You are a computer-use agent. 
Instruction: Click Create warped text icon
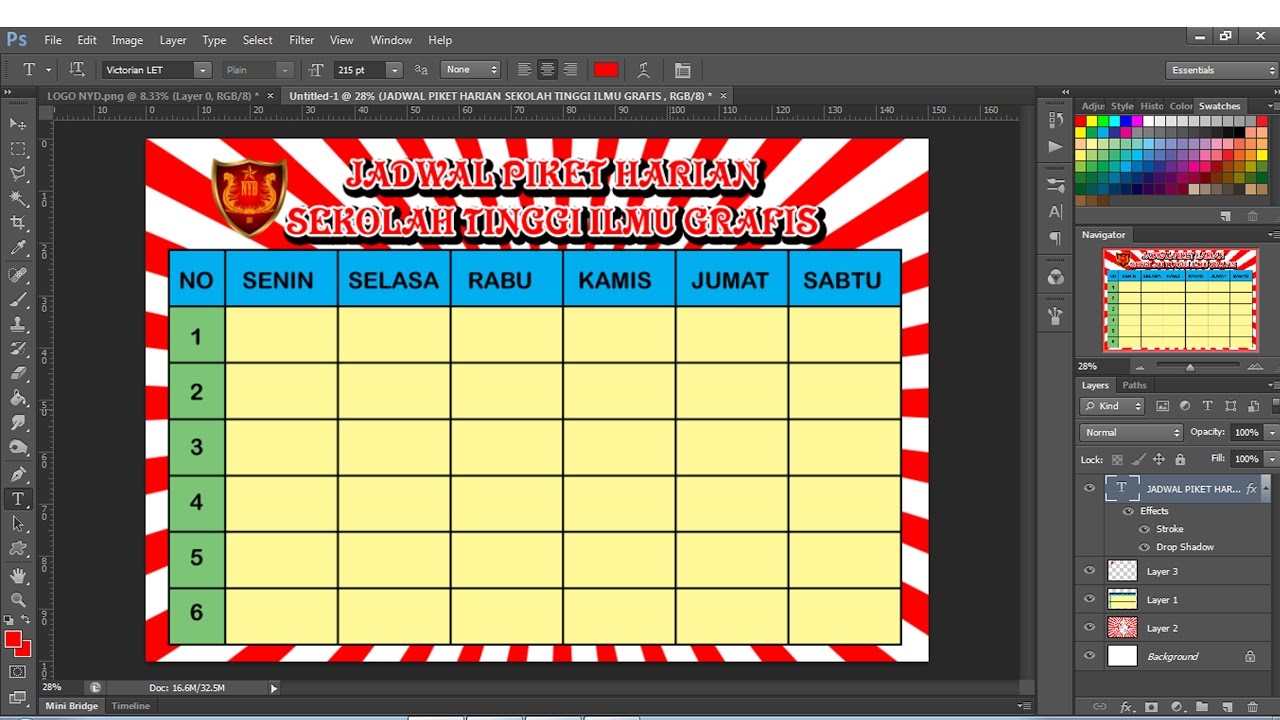(x=644, y=70)
